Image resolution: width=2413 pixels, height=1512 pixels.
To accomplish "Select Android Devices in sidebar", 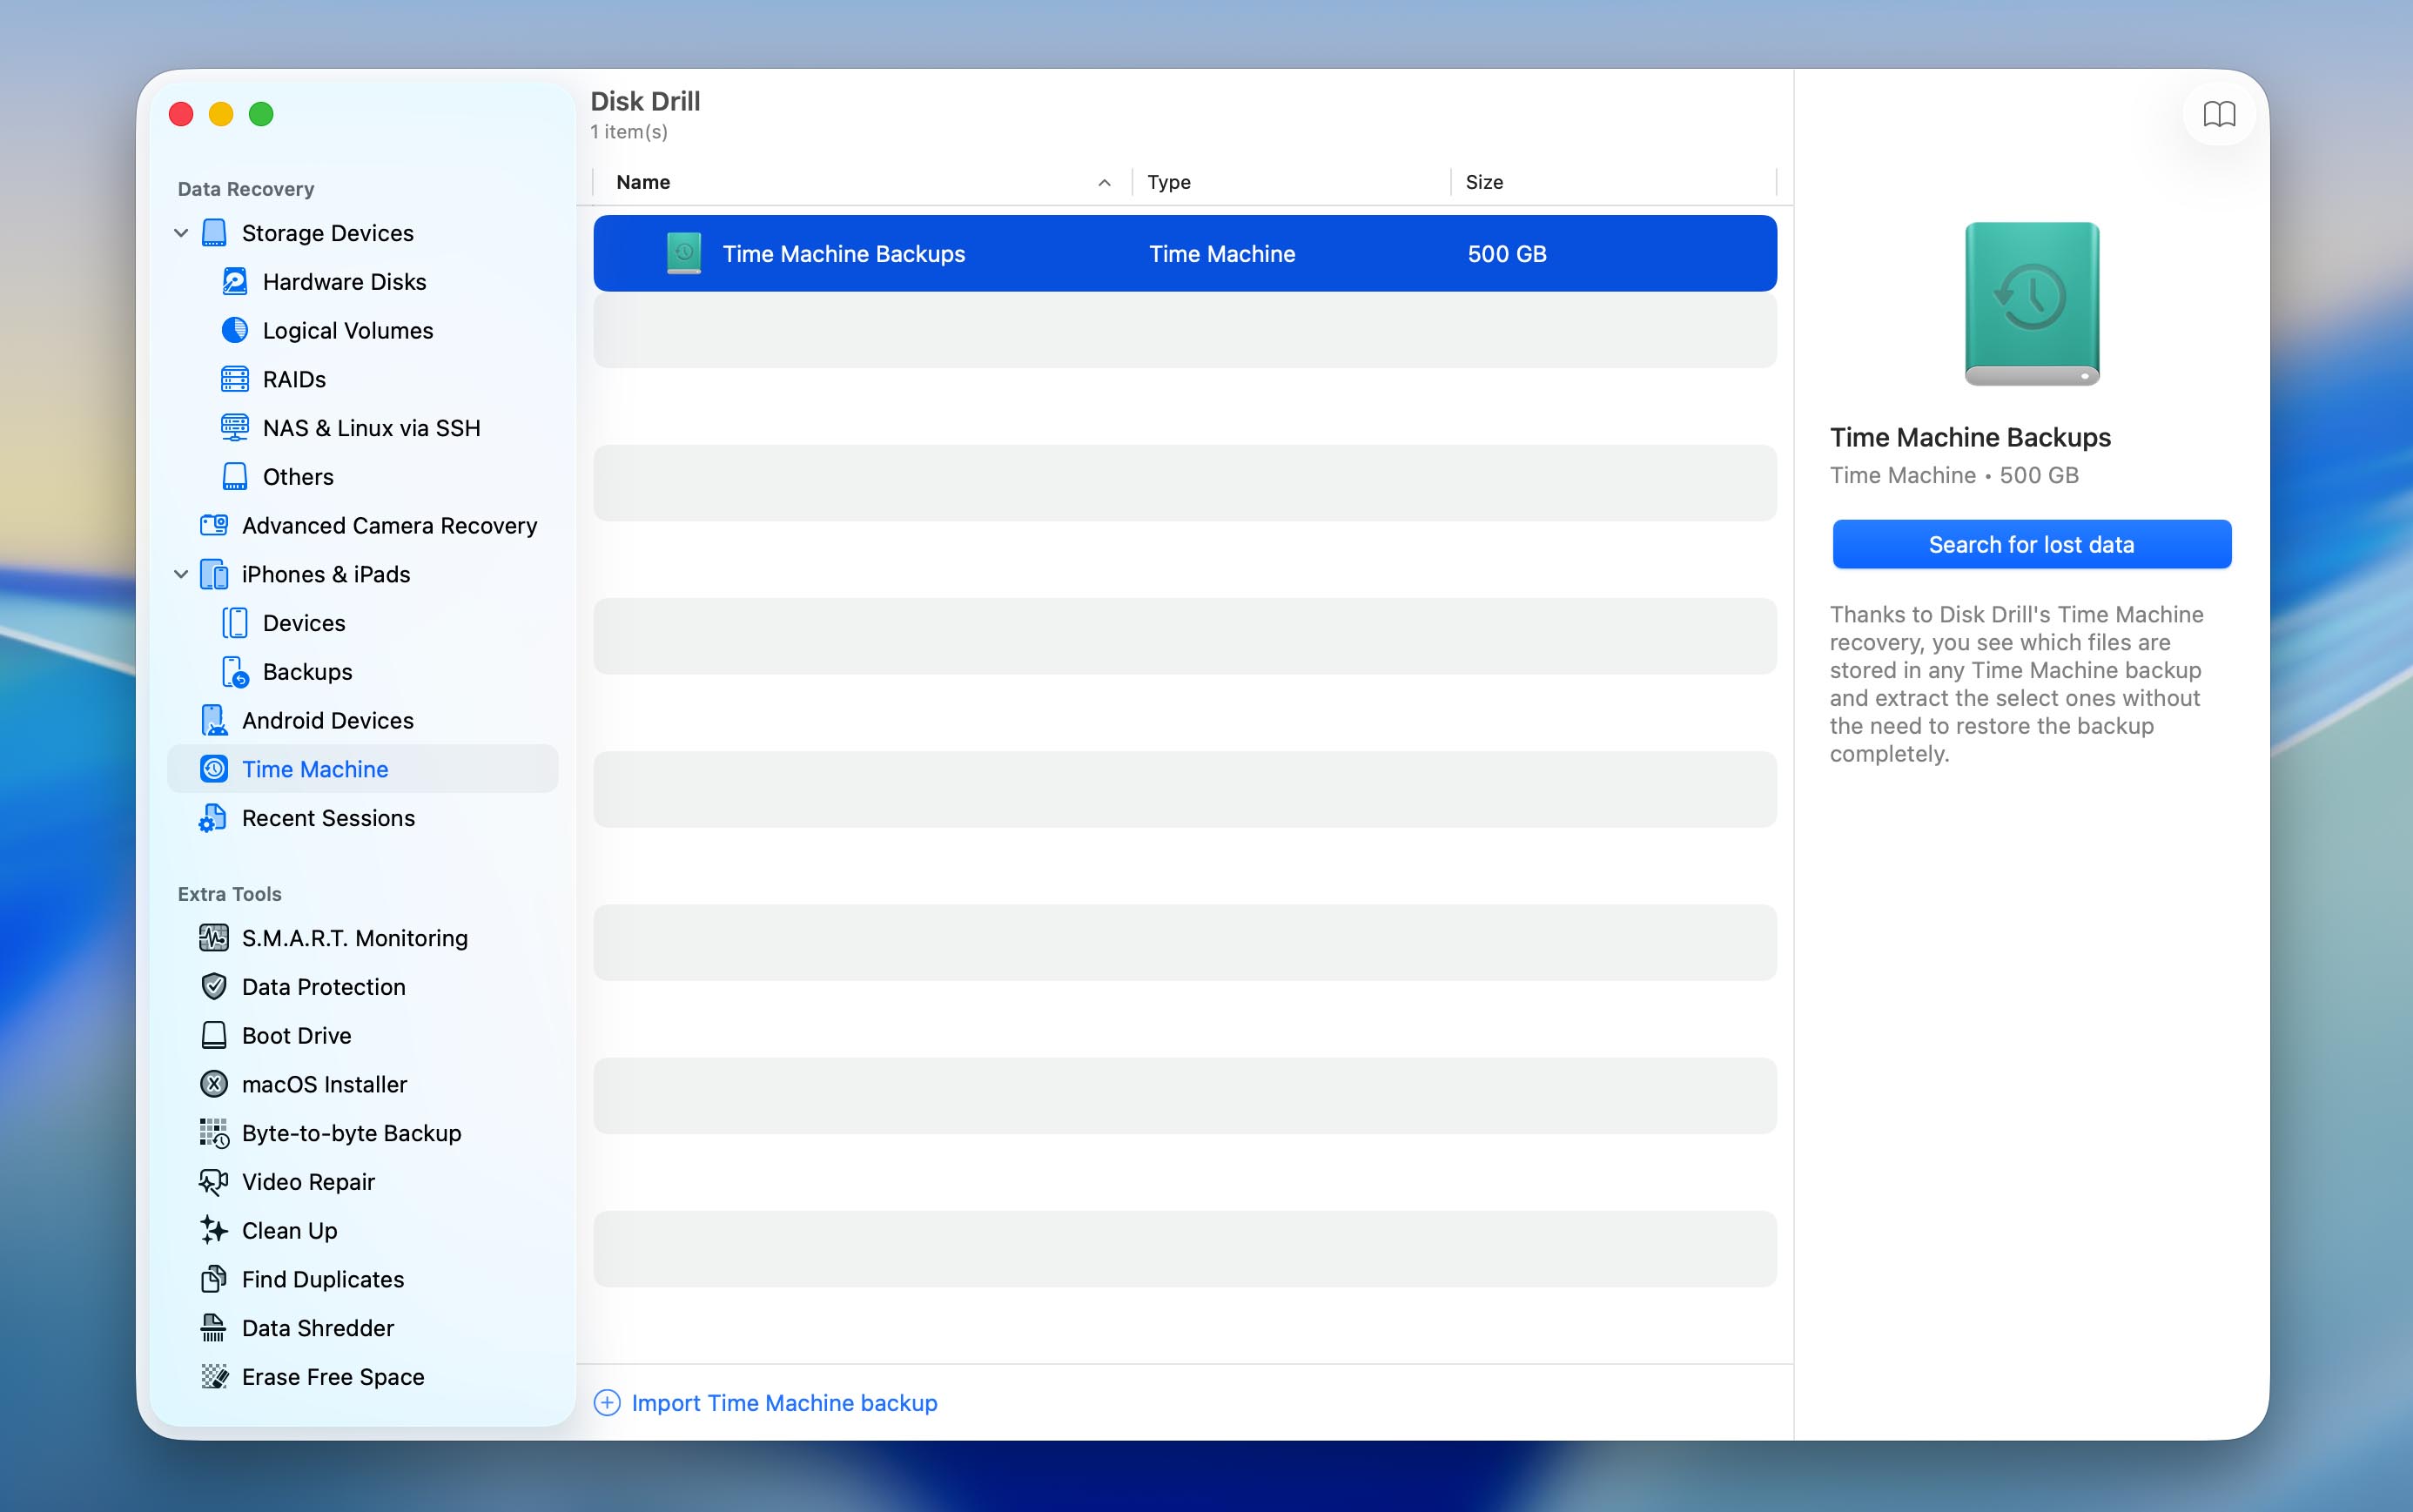I will tap(363, 720).
